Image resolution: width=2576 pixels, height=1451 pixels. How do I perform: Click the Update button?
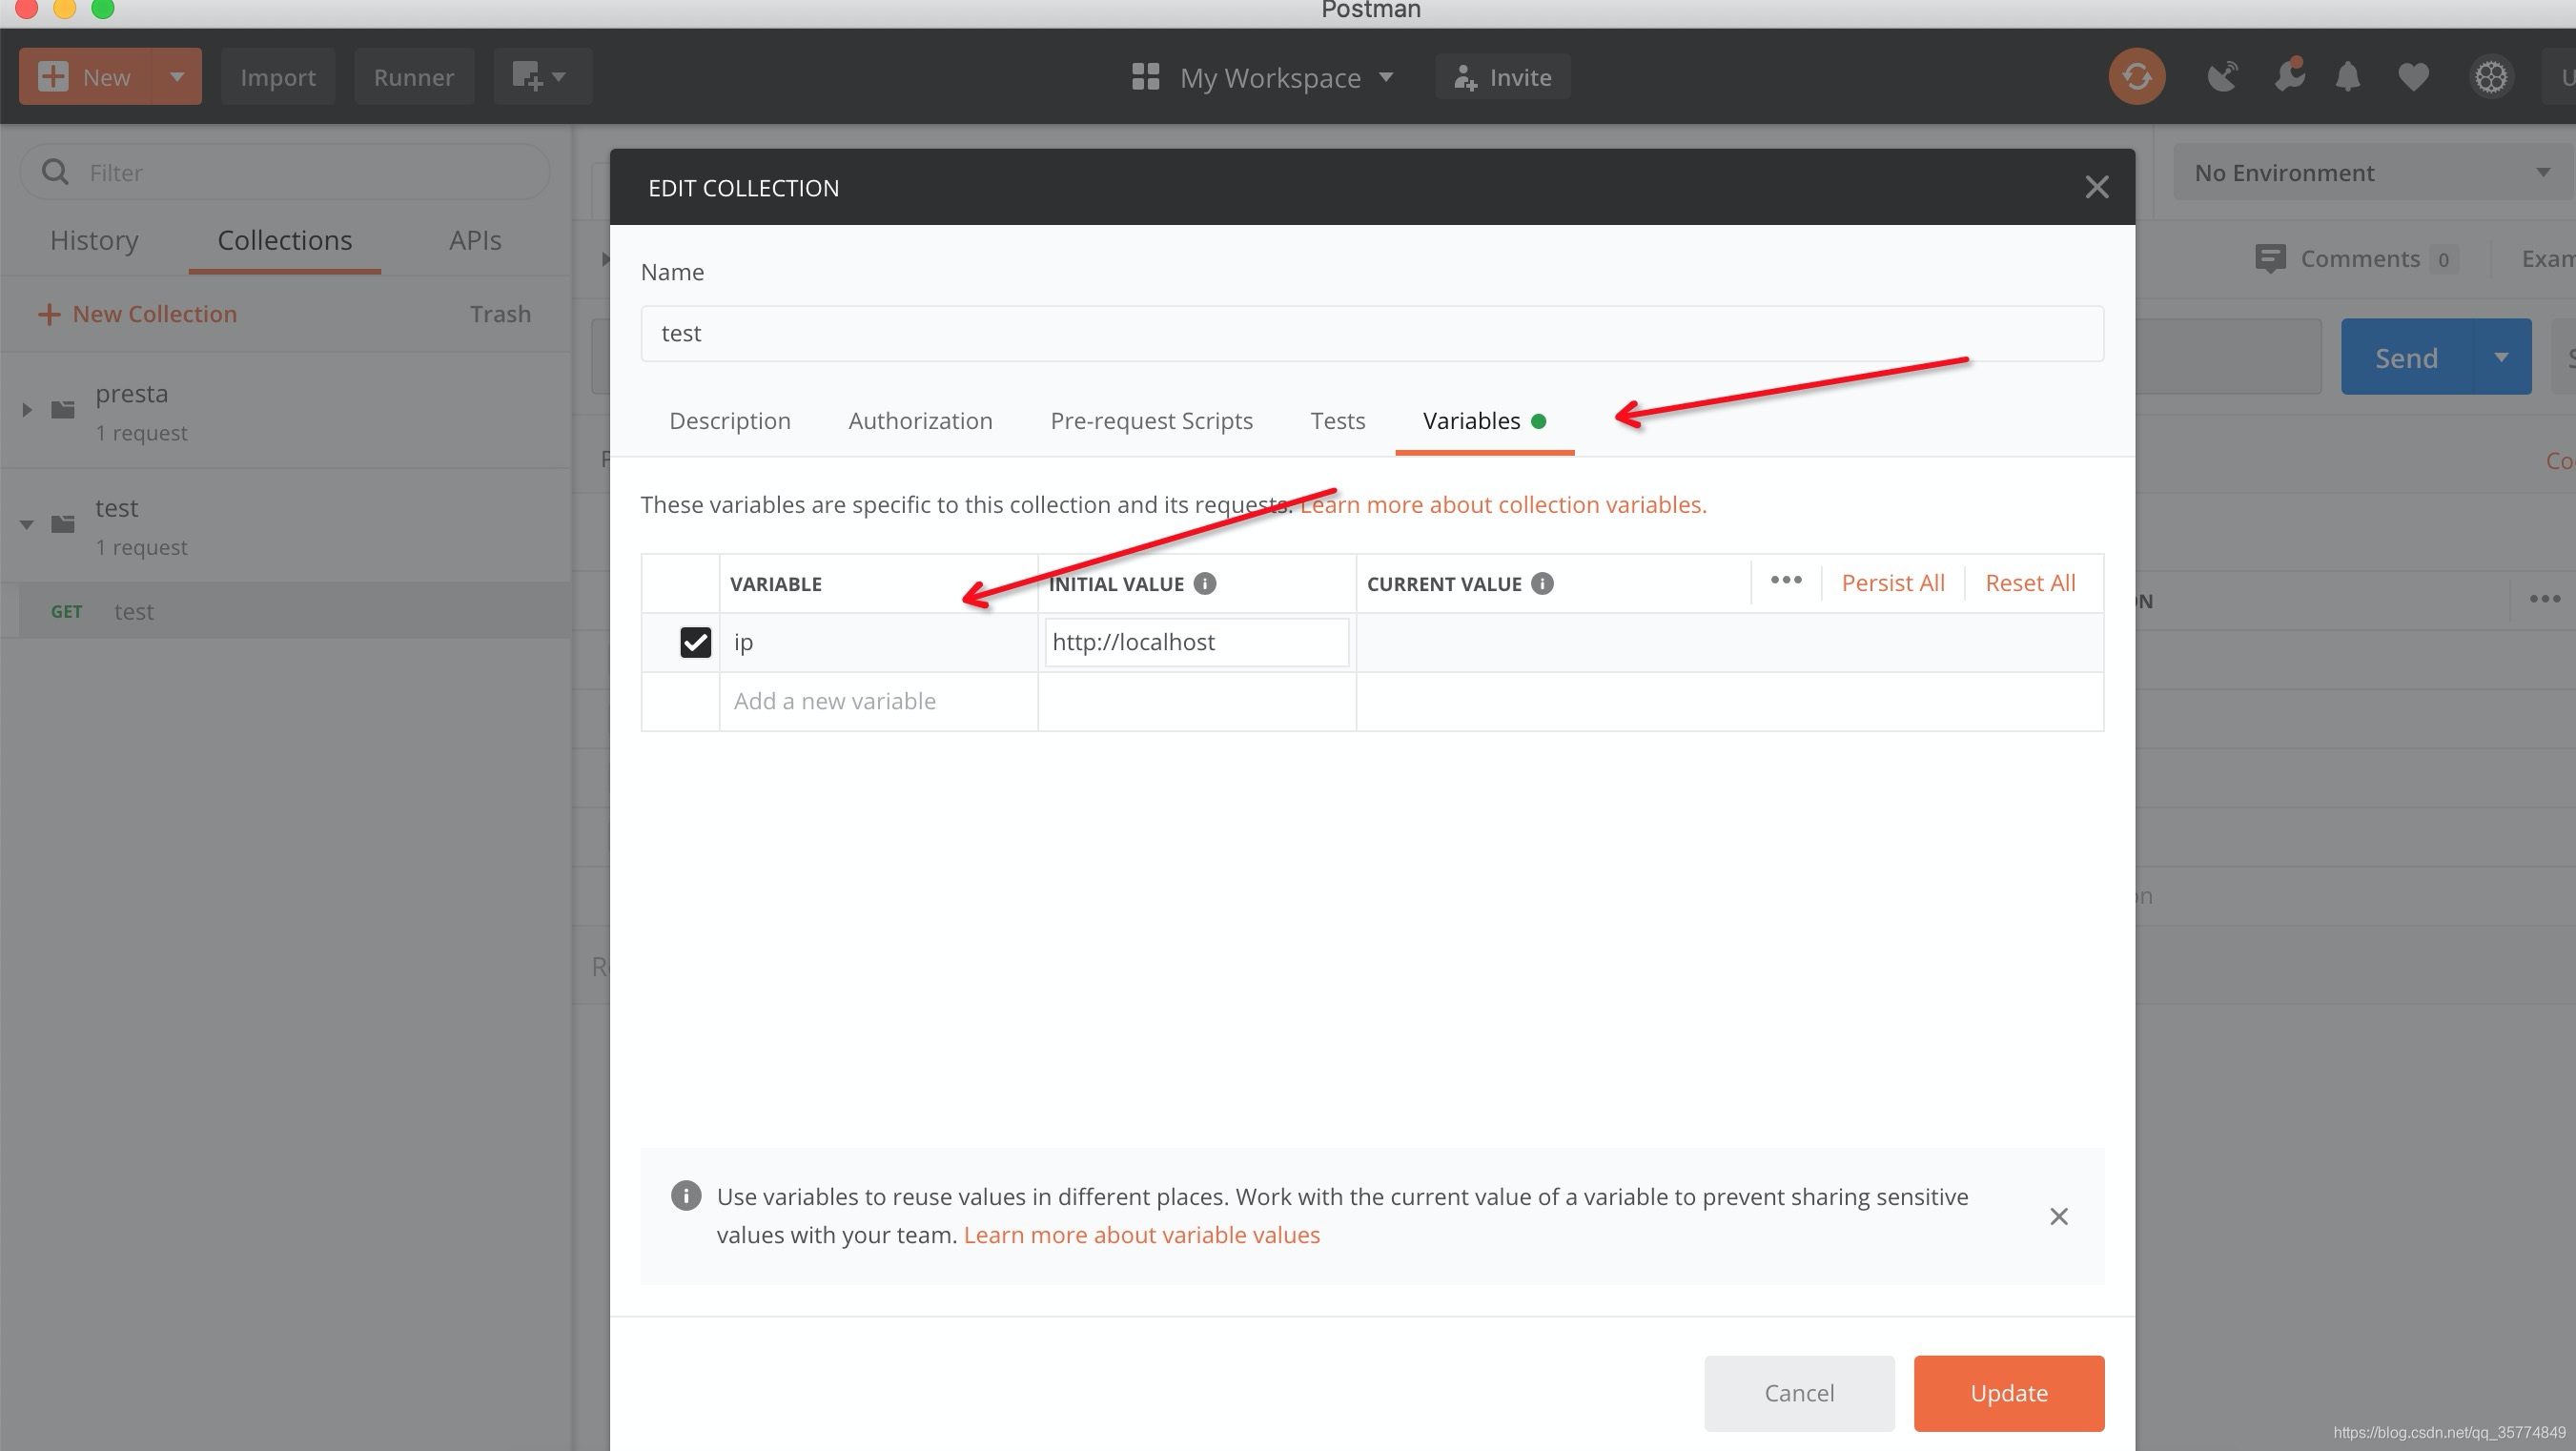click(x=2008, y=1393)
